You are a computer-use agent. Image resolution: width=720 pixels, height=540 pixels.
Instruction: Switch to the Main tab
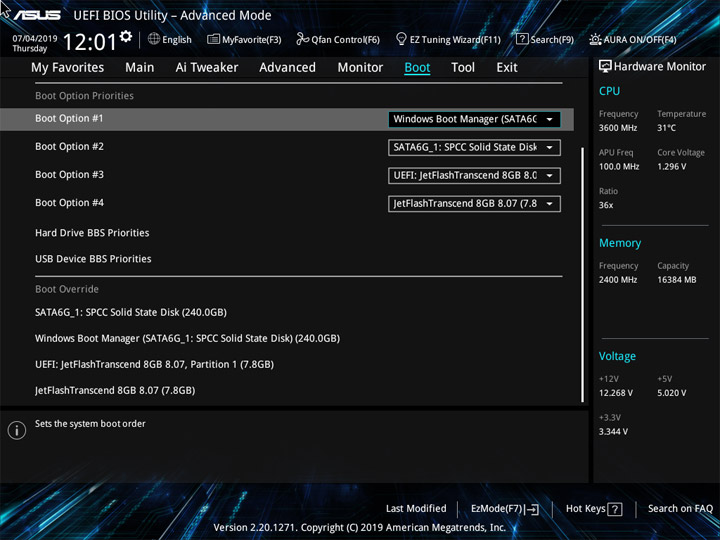coord(140,68)
